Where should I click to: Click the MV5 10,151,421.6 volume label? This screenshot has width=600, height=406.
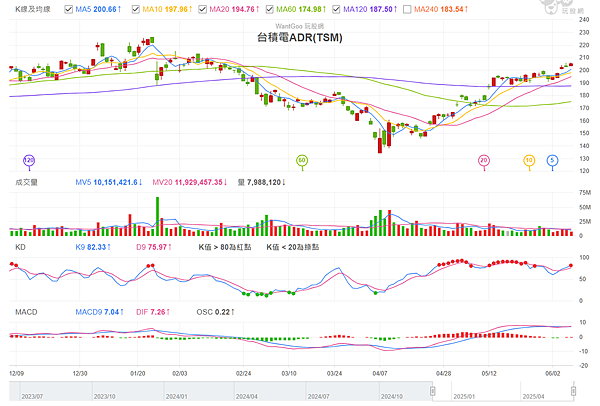pos(109,183)
